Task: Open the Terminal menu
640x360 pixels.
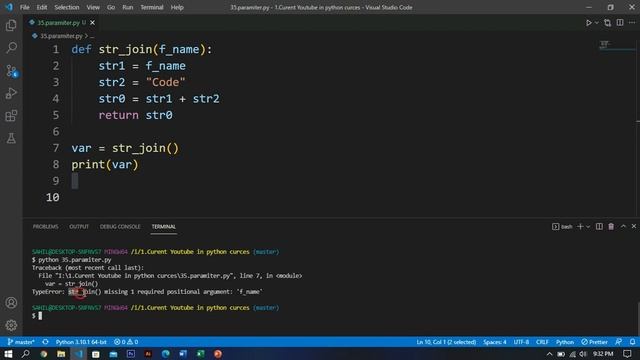Action: pyautogui.click(x=151, y=7)
